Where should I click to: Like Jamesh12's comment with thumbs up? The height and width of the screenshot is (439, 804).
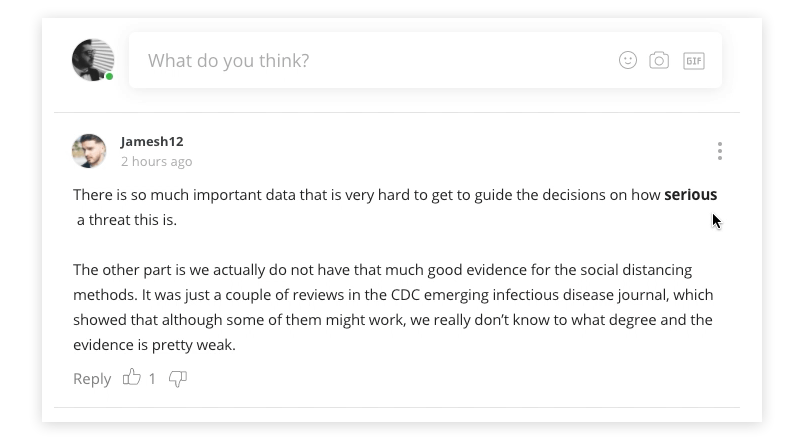(x=132, y=378)
